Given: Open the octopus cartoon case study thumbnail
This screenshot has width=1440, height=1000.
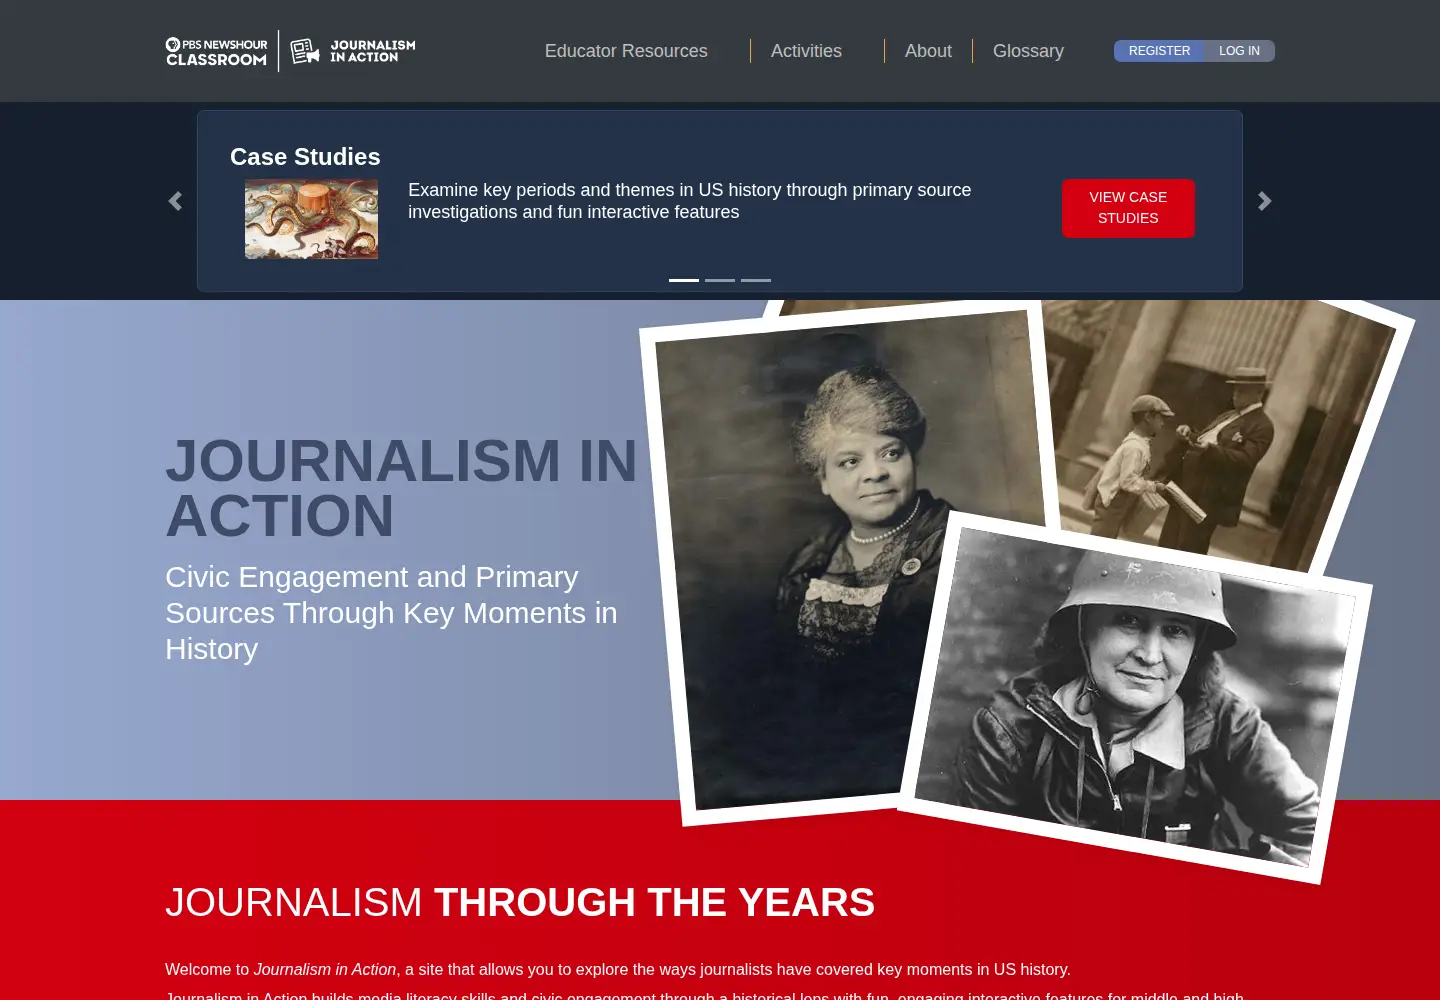Looking at the screenshot, I should point(312,219).
